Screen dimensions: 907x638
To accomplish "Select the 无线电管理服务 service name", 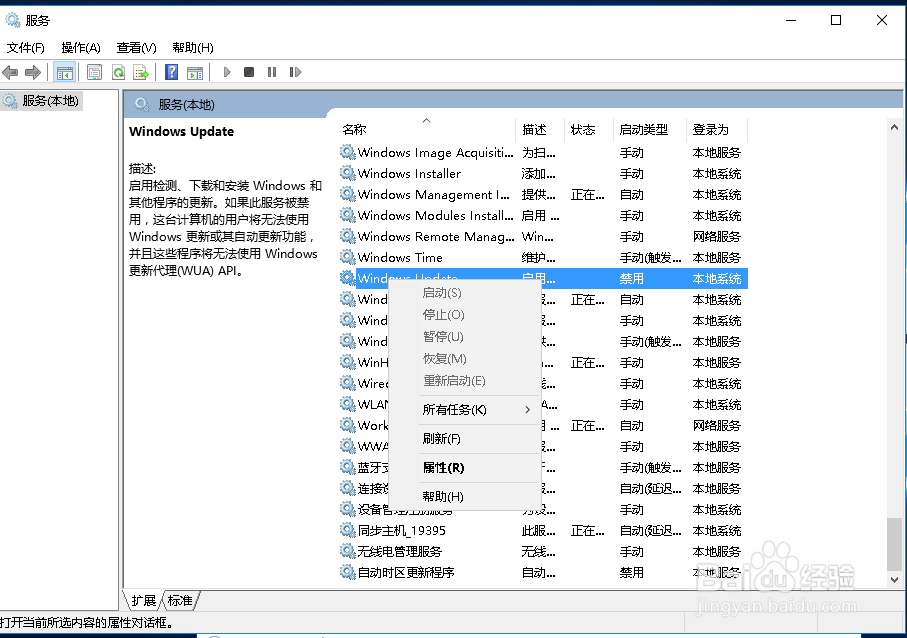I will pyautogui.click(x=400, y=551).
